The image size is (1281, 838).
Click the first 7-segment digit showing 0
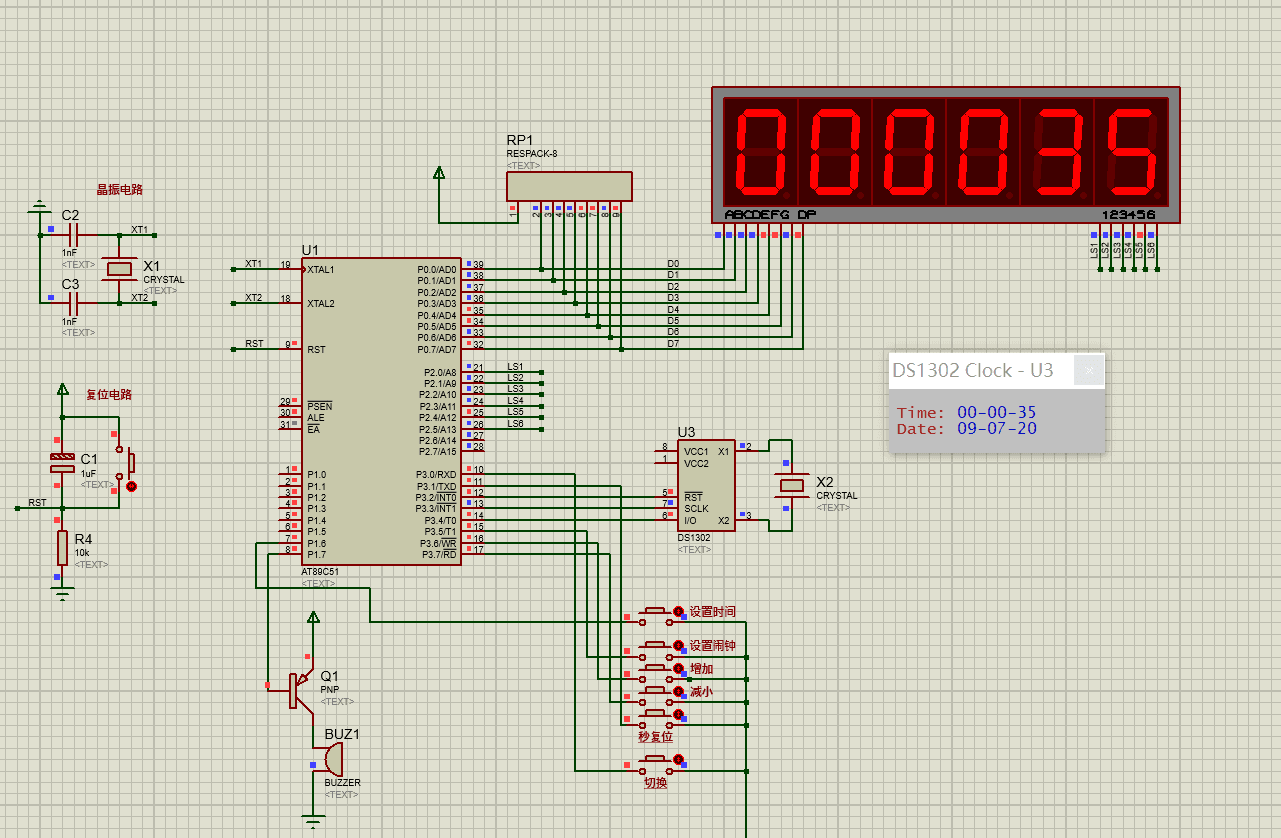[x=761, y=151]
